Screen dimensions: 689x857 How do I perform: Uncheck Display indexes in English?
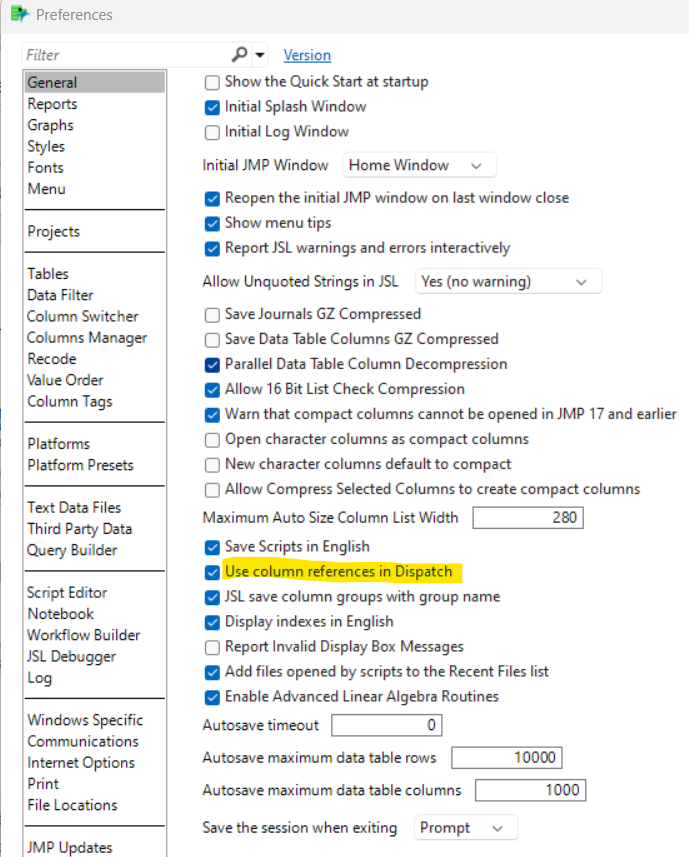212,623
